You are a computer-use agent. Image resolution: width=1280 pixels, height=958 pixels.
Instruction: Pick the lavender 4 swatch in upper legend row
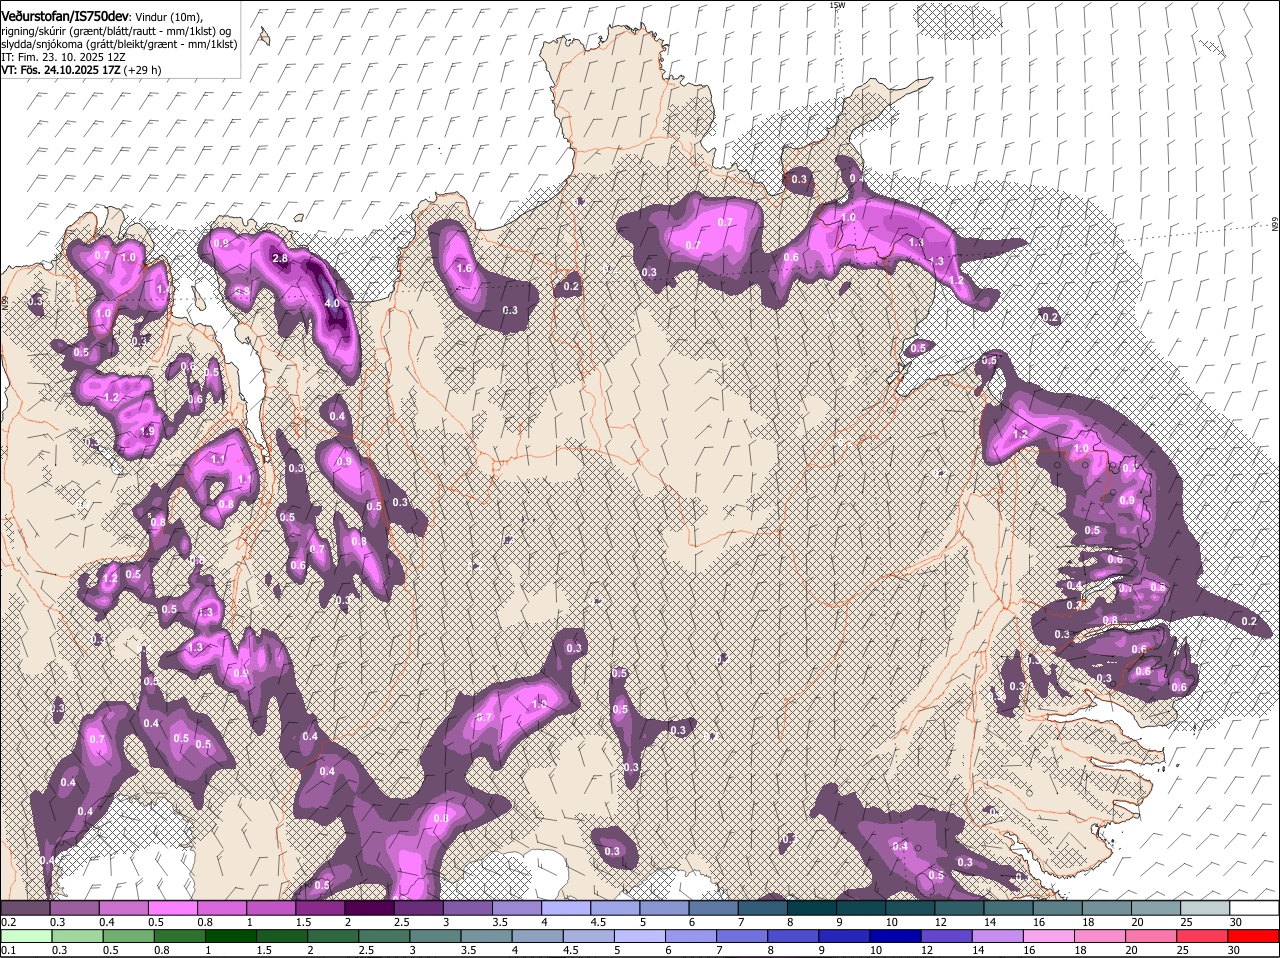point(566,907)
